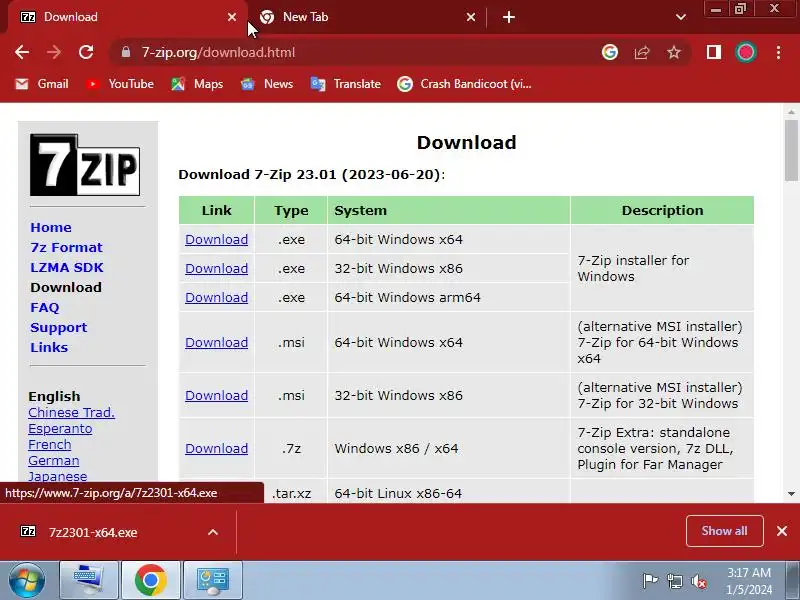Click the muted volume tray icon
The image size is (800, 600).
click(x=698, y=581)
